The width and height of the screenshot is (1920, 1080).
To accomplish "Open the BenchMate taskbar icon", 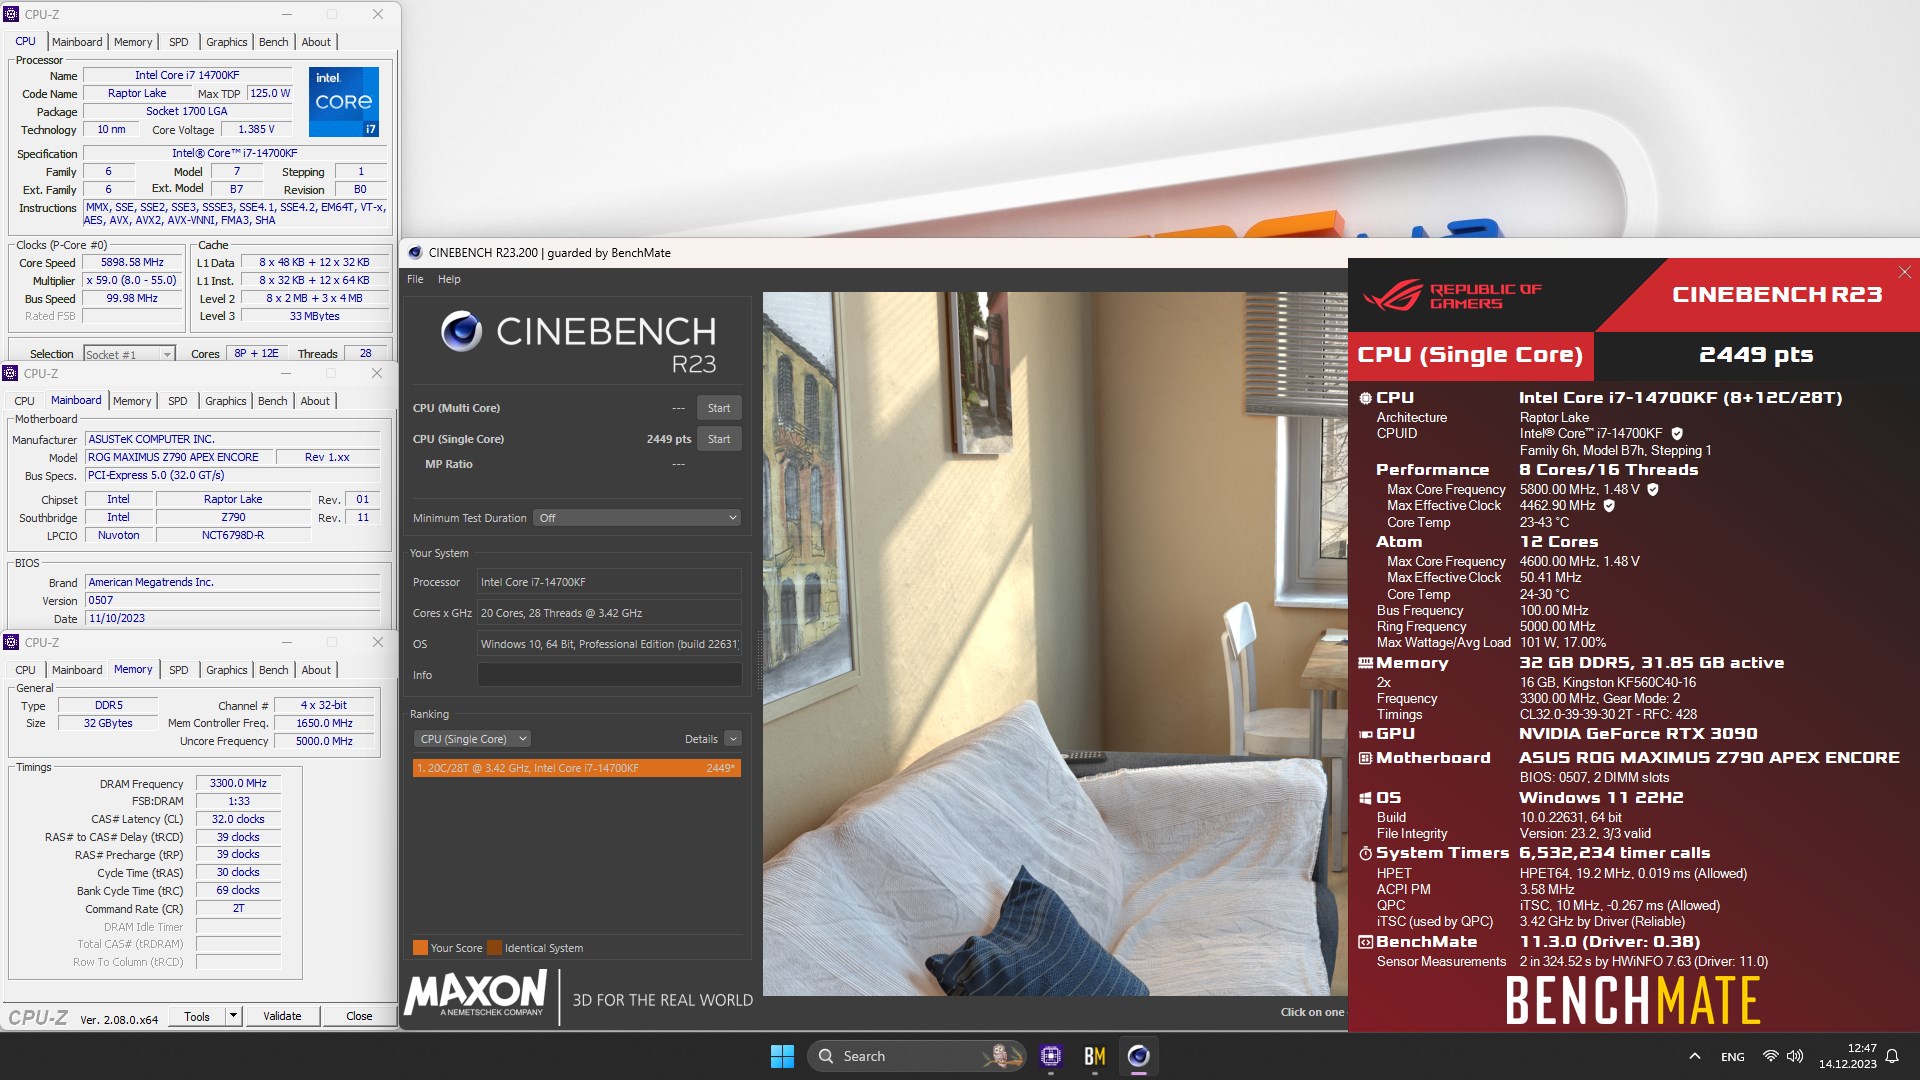I will point(1094,1056).
